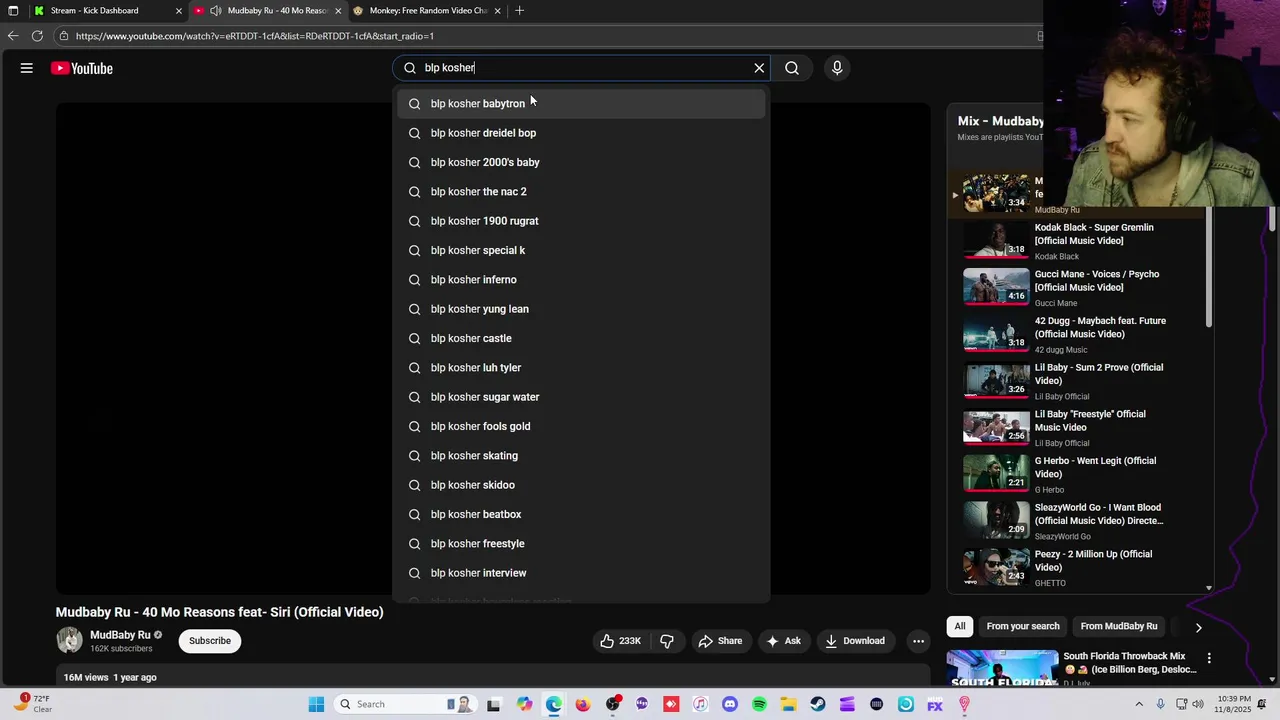Switch to Monkey: Free Random Video Chat tab
Screen dimensions: 1280x720
point(428,11)
